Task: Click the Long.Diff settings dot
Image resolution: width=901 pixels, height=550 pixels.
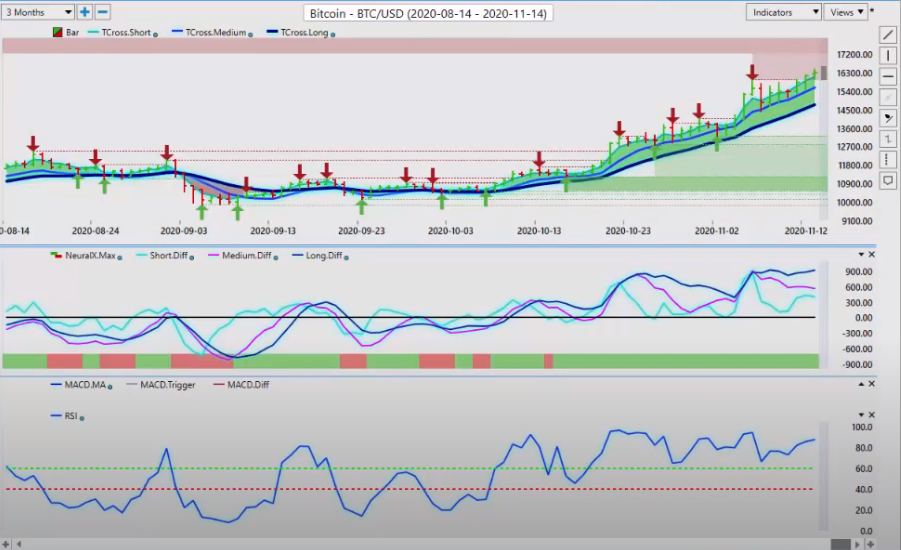Action: click(x=346, y=257)
